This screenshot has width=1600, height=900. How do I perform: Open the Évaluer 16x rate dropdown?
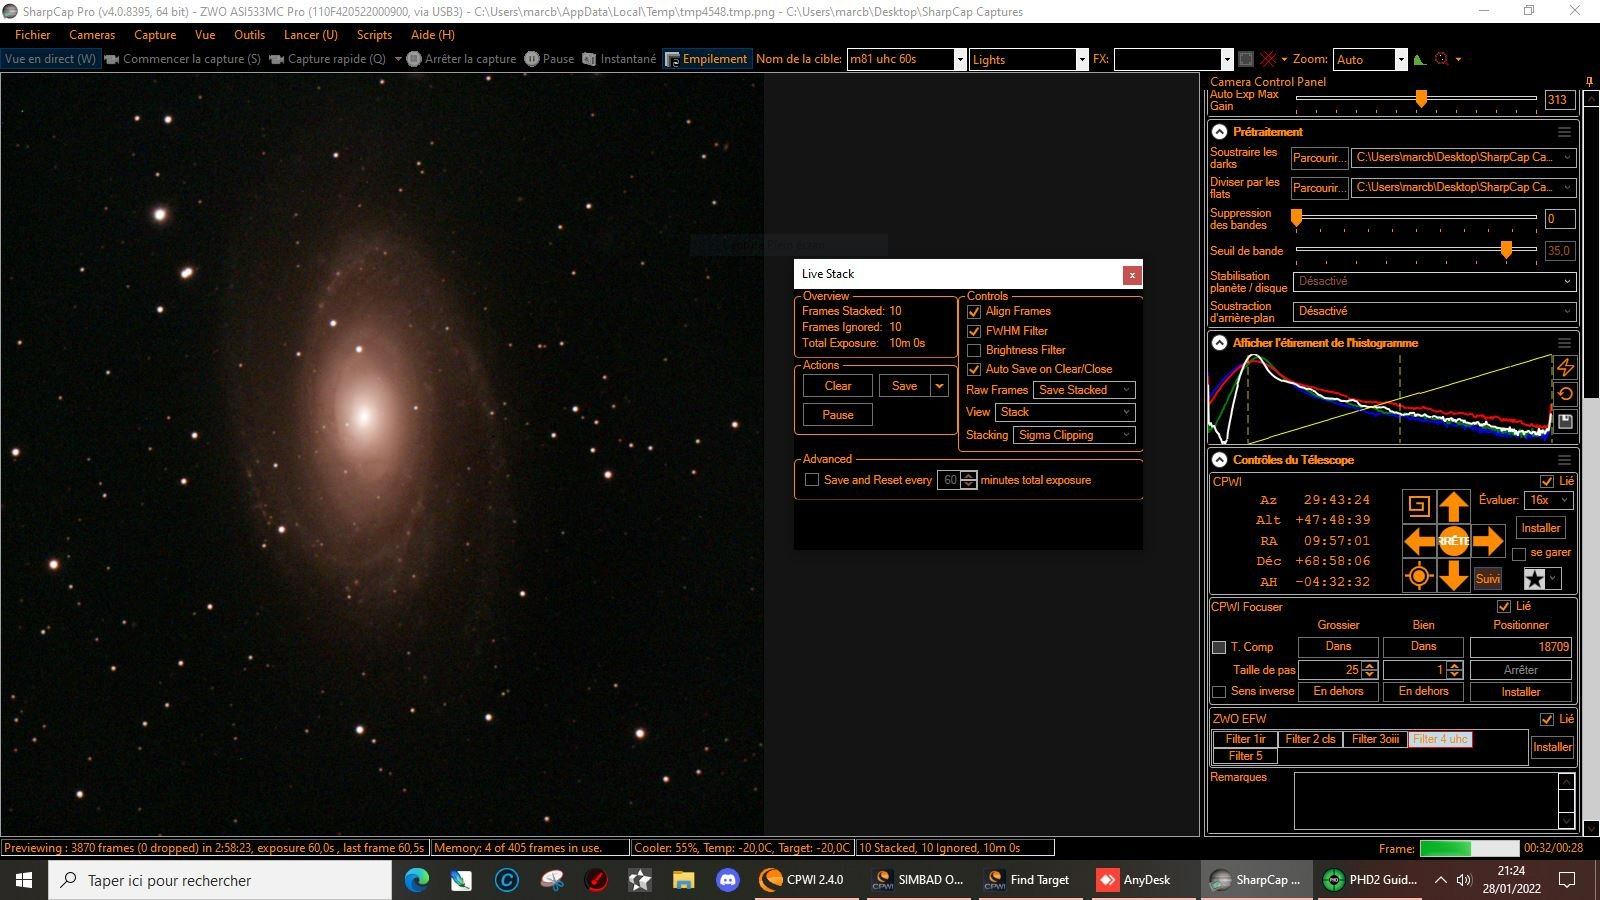tap(1548, 500)
